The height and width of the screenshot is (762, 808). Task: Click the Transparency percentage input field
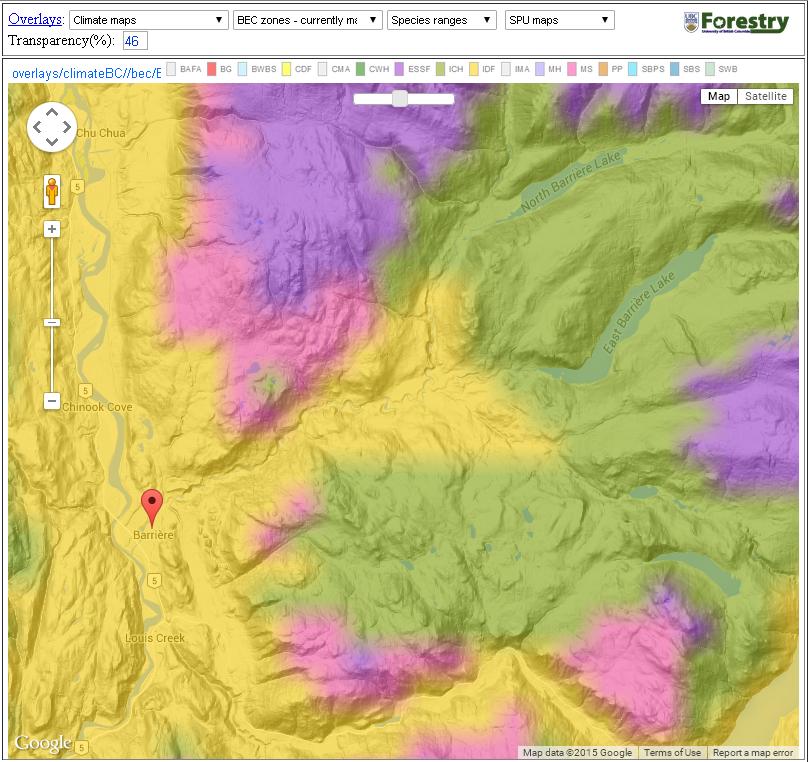pyautogui.click(x=135, y=40)
